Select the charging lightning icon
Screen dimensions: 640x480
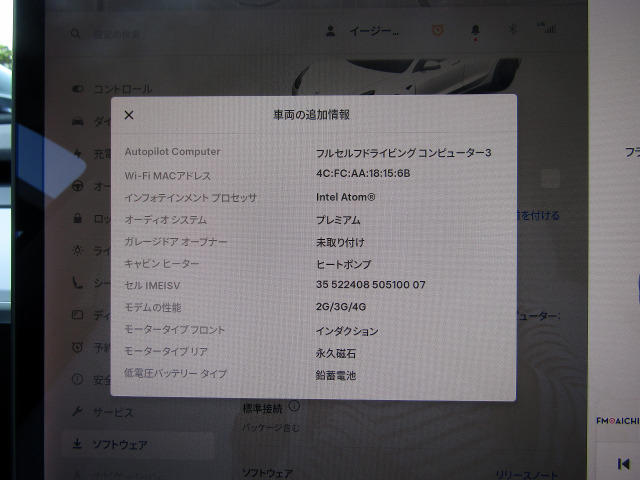coord(78,153)
